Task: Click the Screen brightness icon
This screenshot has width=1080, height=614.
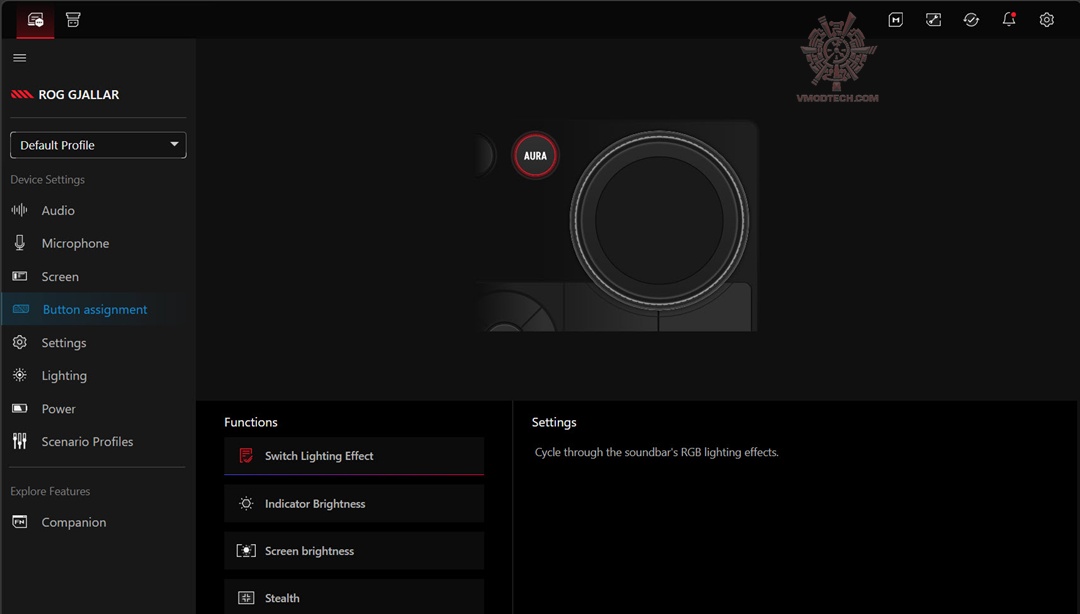Action: point(246,551)
